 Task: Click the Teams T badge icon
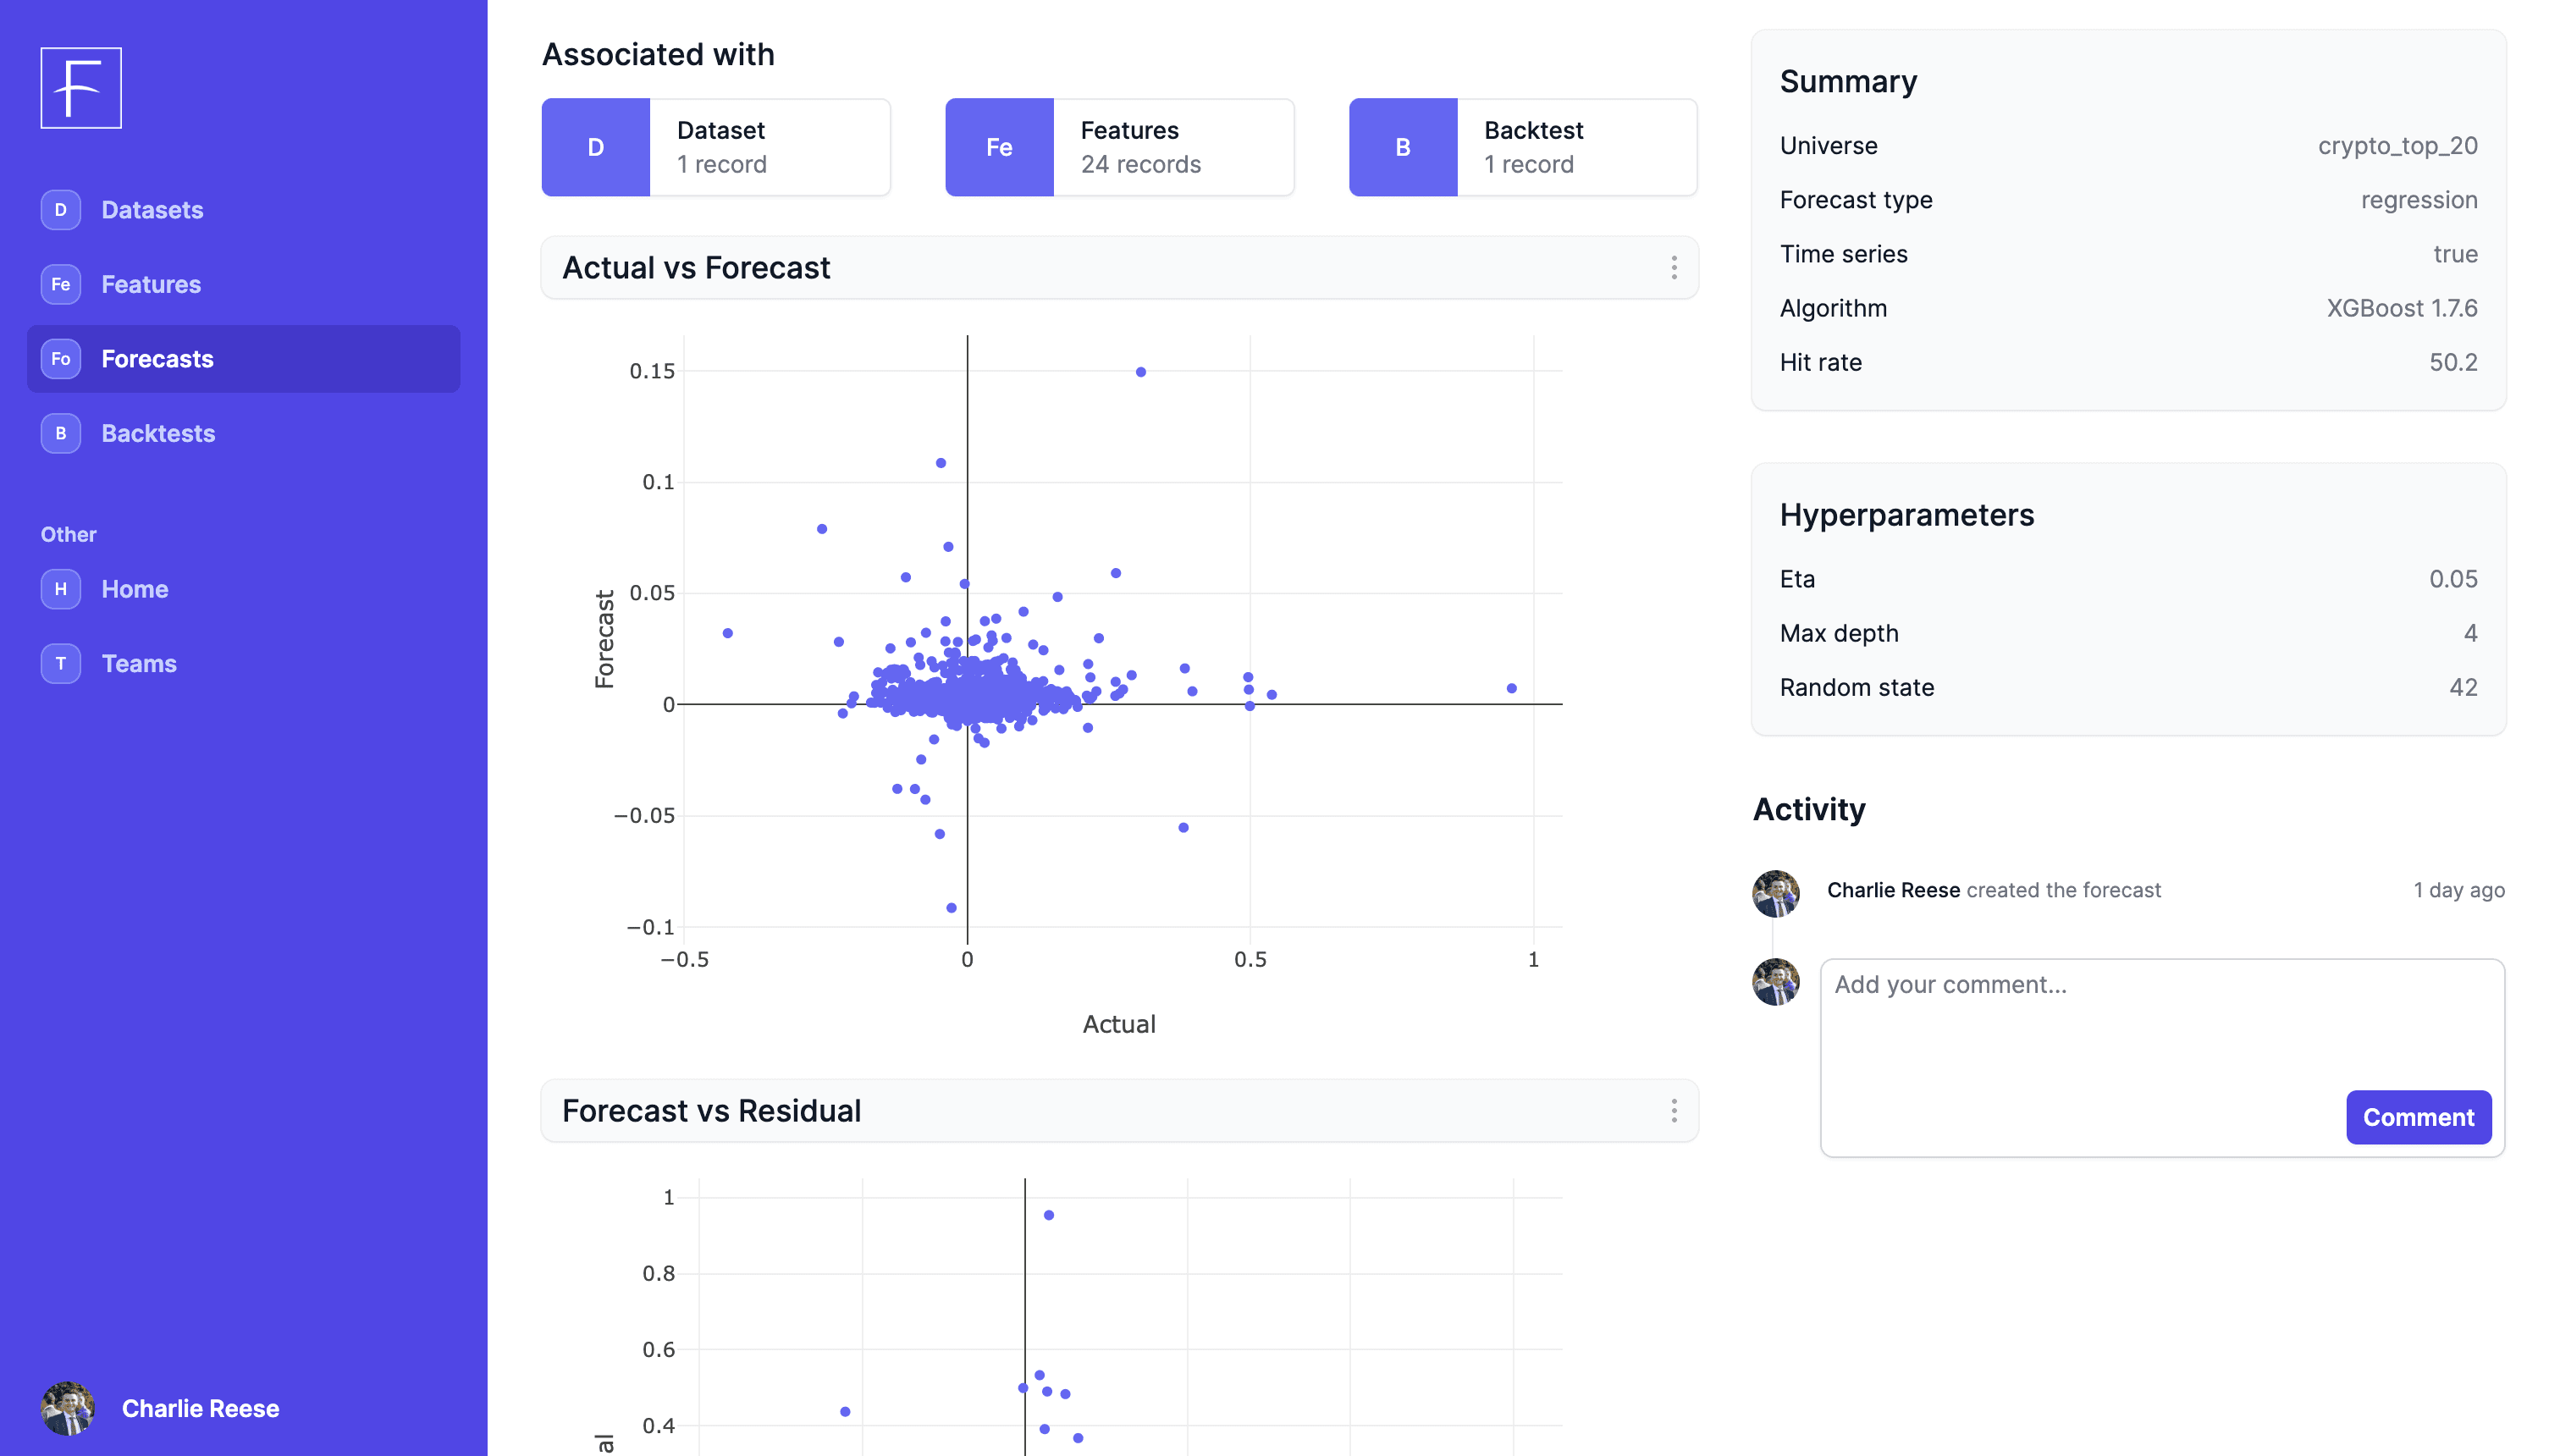click(61, 663)
